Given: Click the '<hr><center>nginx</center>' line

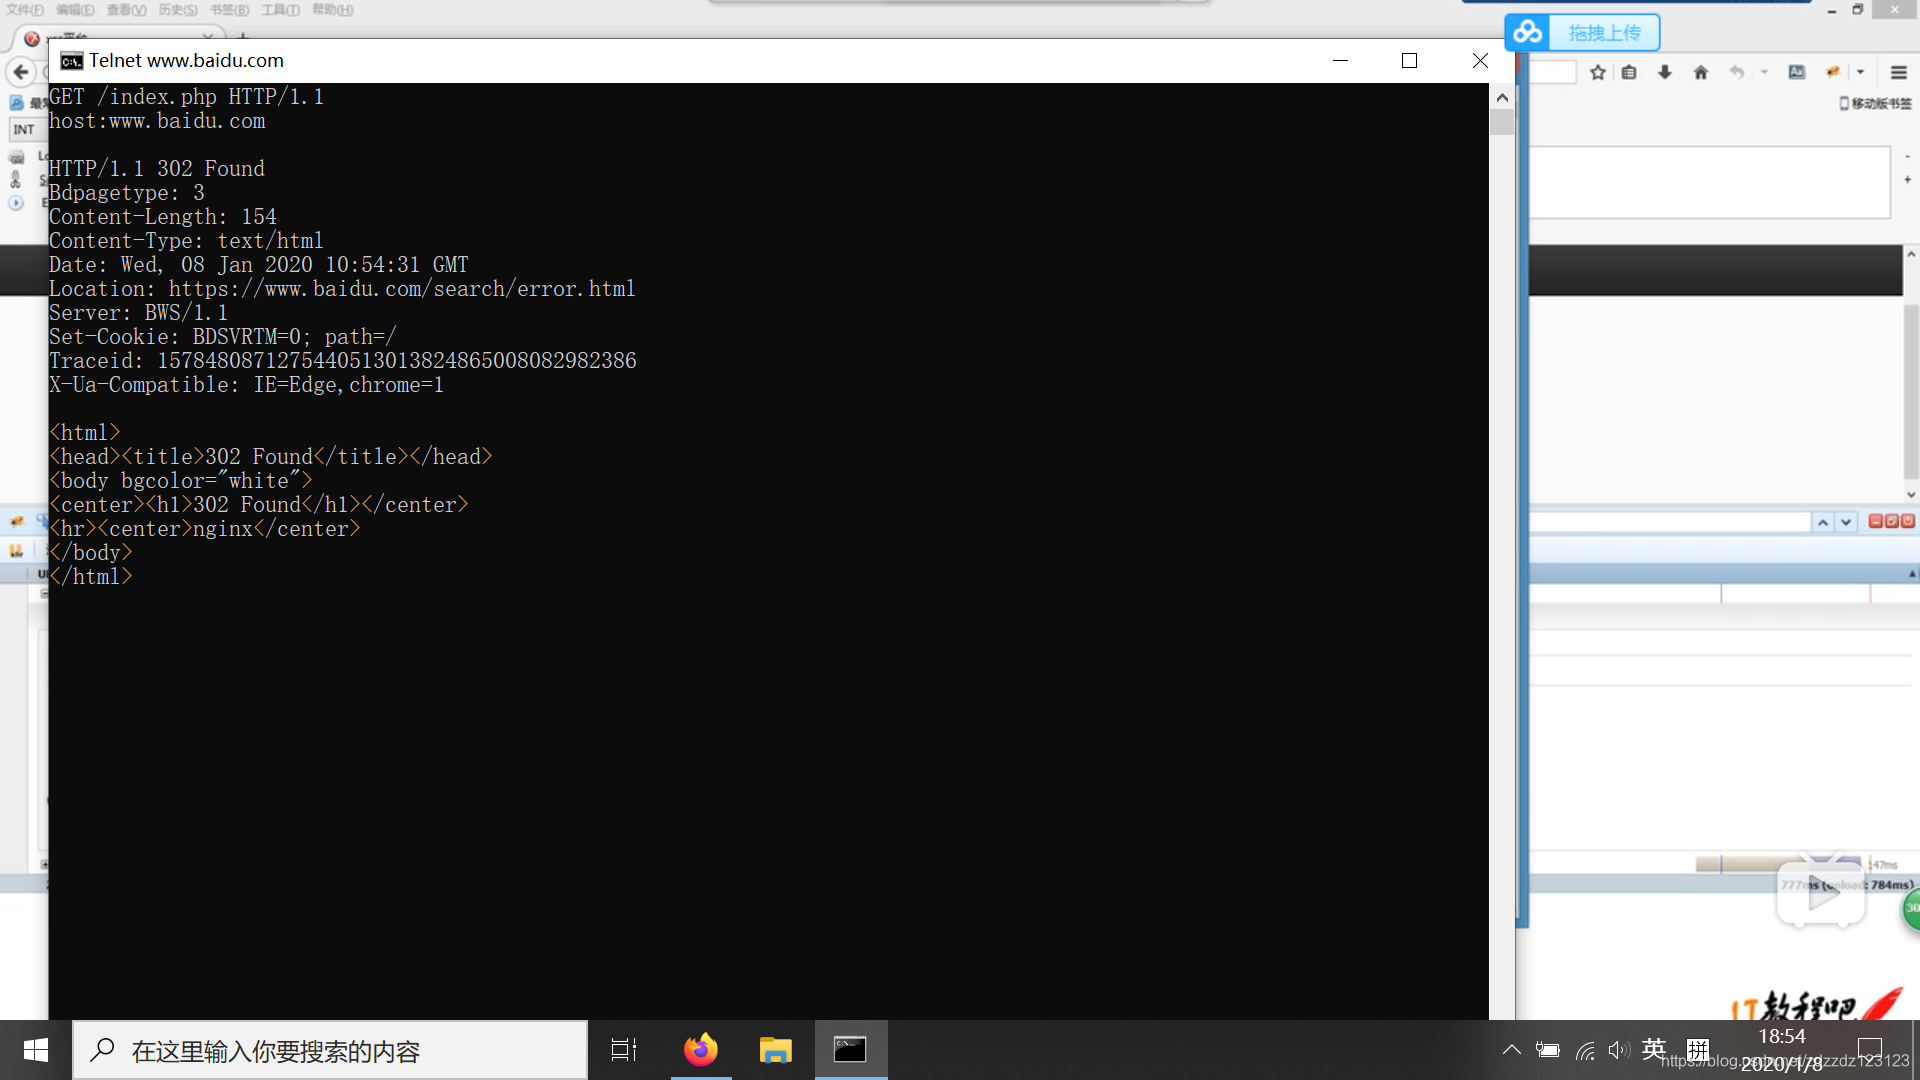Looking at the screenshot, I should pyautogui.click(x=205, y=529).
